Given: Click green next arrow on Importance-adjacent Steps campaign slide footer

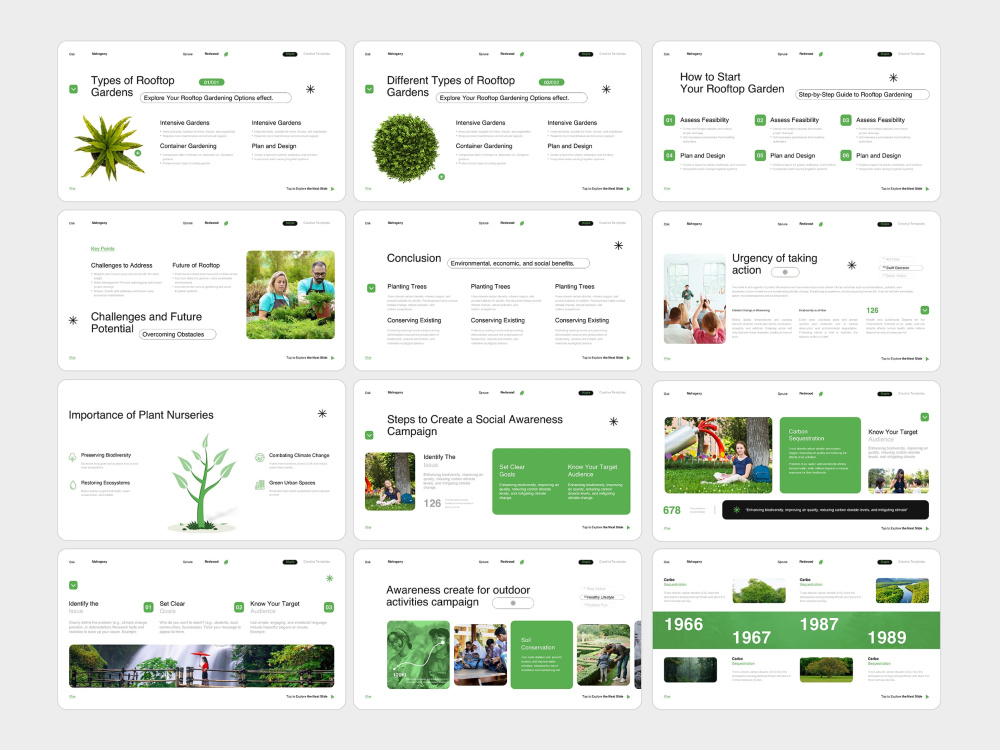Looking at the screenshot, I should tap(629, 527).
